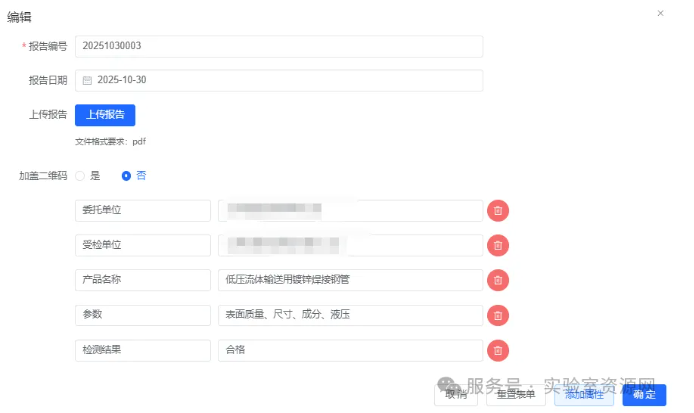Close the 编辑 dialog with X icon

click(x=660, y=13)
